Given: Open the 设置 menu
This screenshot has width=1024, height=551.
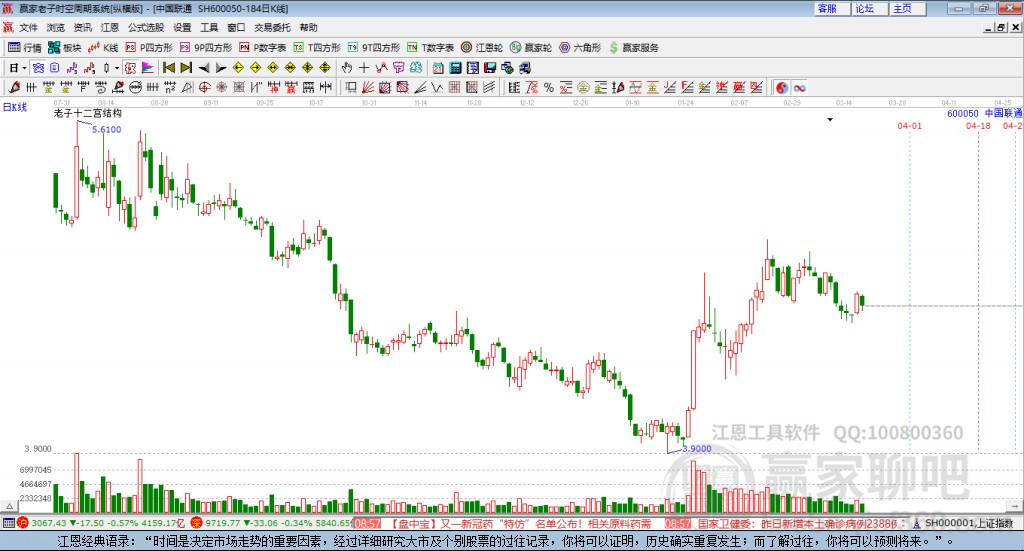Looking at the screenshot, I should tap(182, 27).
